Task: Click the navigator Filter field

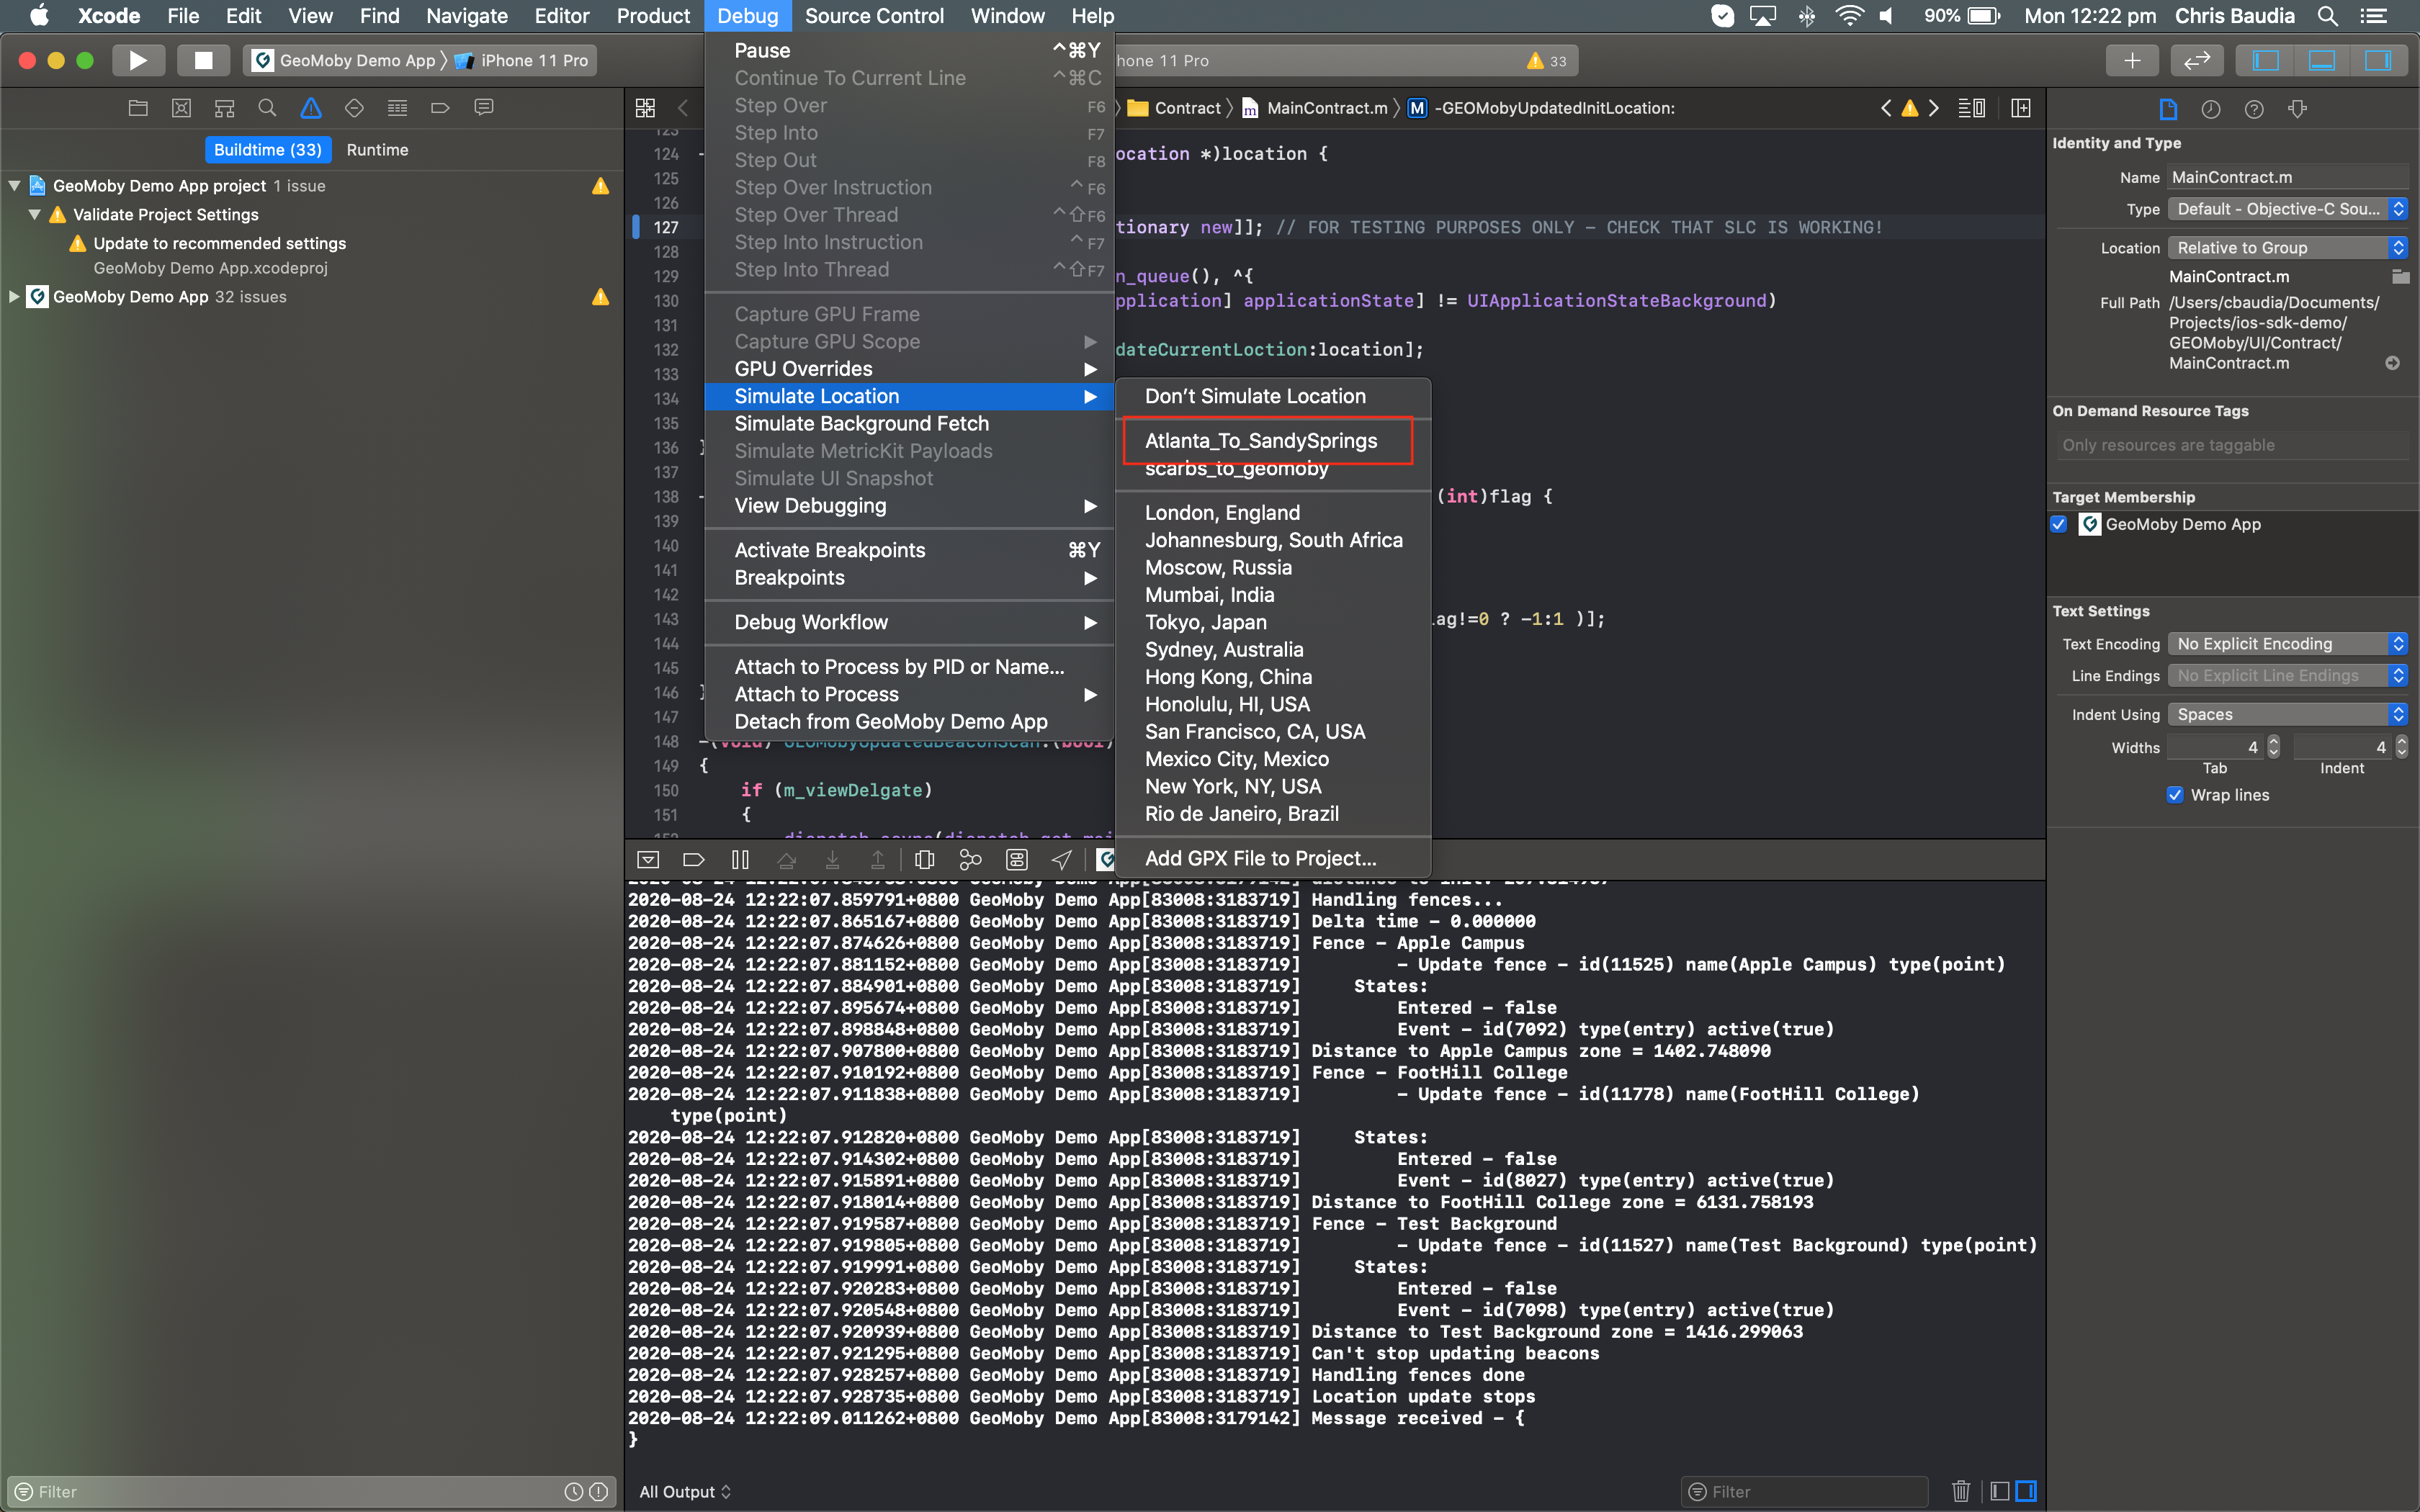Action: click(310, 1491)
